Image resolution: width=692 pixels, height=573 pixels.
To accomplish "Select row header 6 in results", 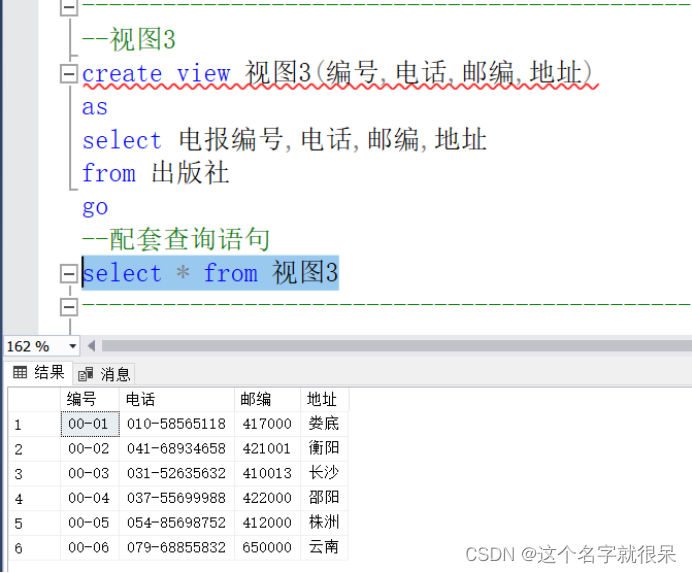I will coord(34,548).
